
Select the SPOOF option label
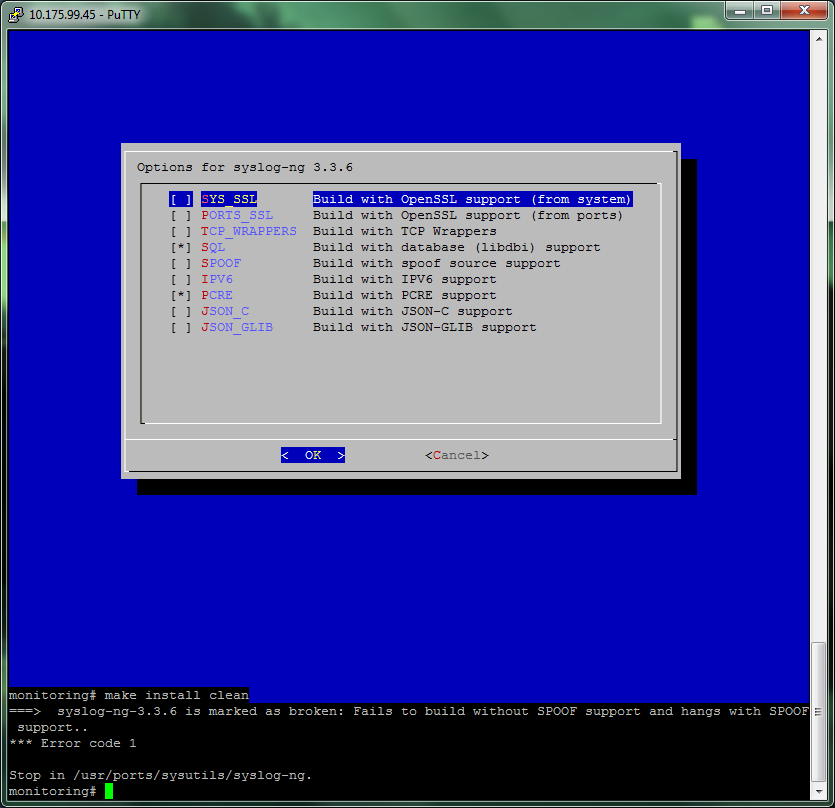[221, 263]
